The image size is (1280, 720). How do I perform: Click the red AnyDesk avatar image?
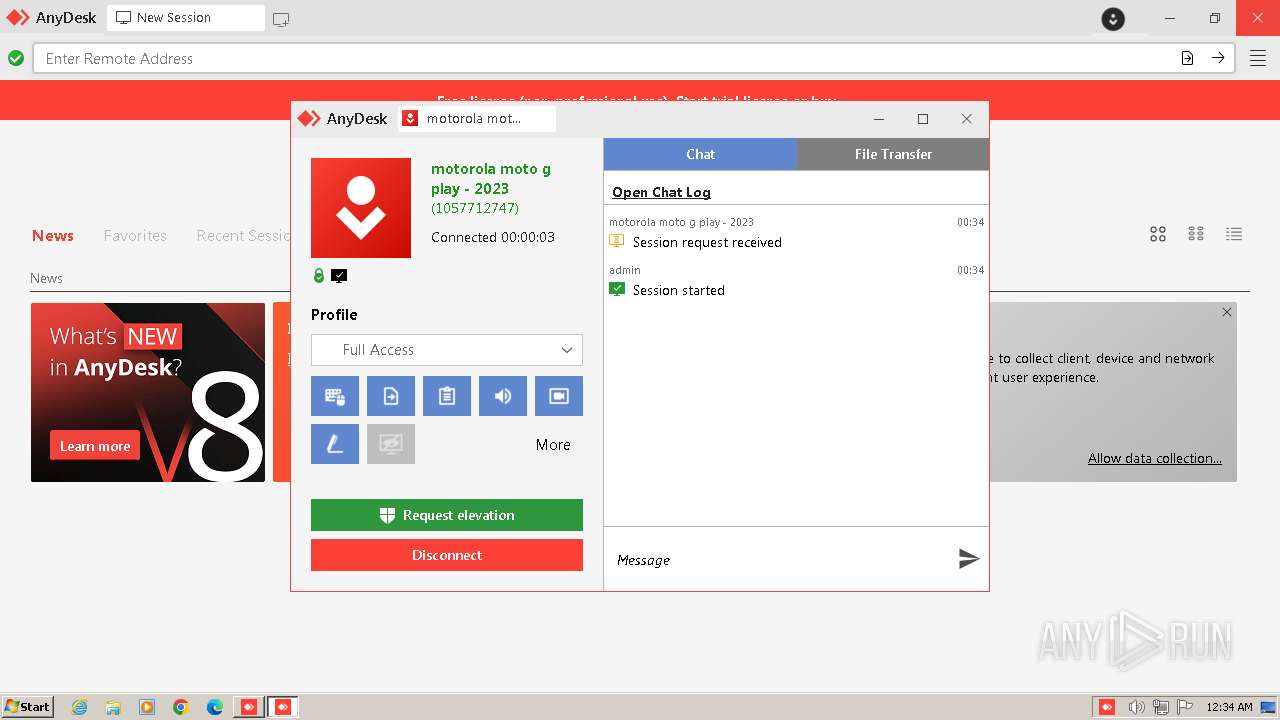[361, 208]
